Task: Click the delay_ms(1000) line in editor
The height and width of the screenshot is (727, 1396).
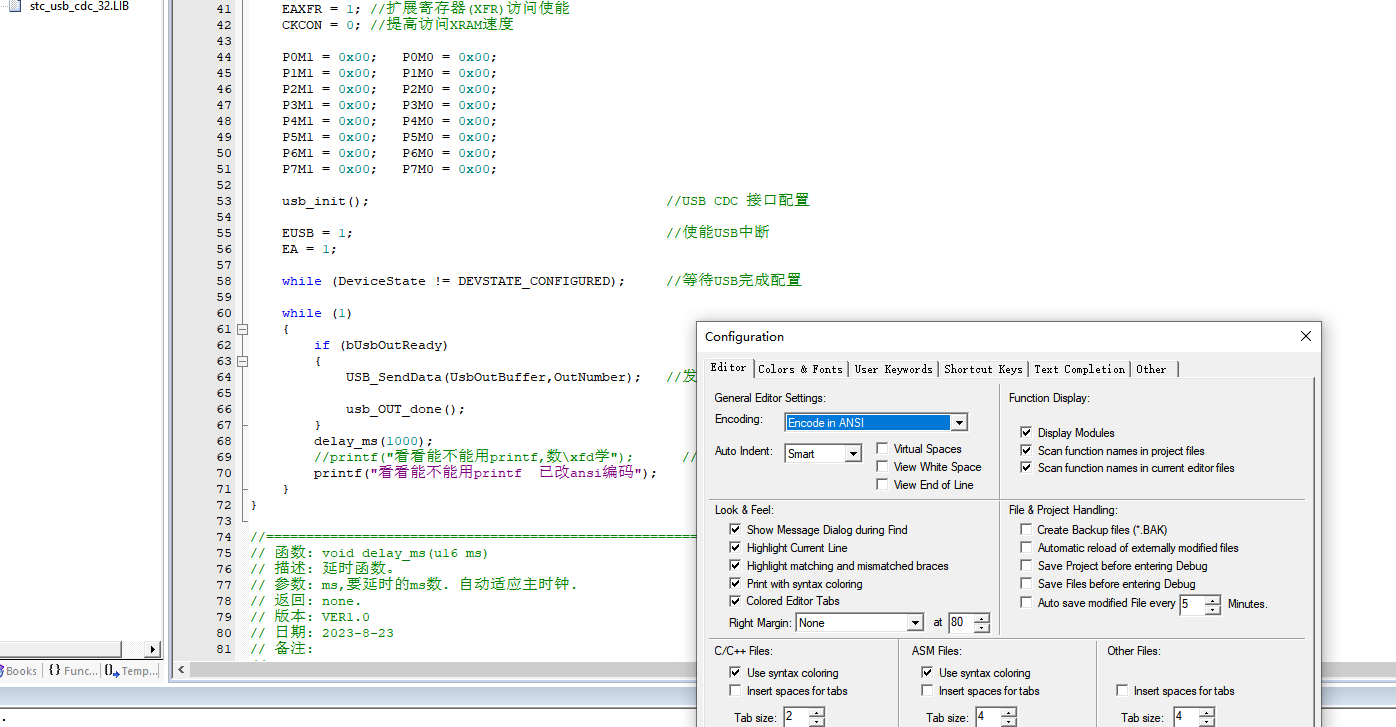Action: (x=374, y=441)
